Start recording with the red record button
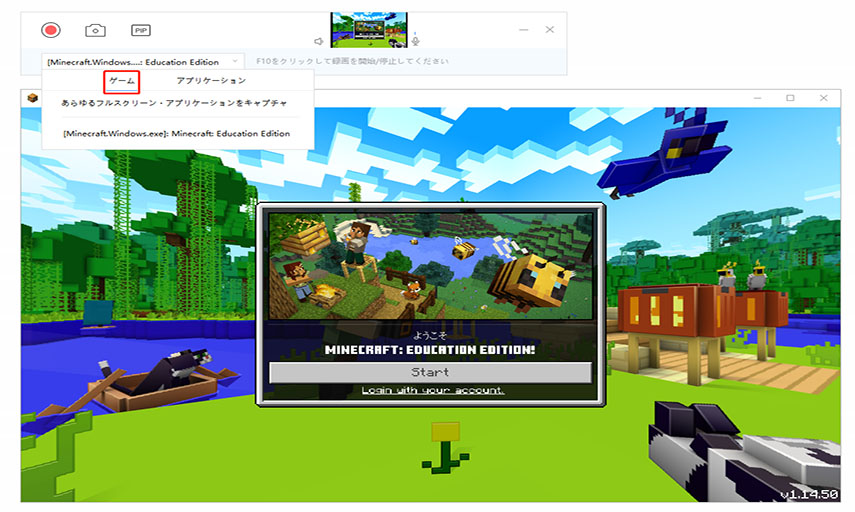 point(51,30)
